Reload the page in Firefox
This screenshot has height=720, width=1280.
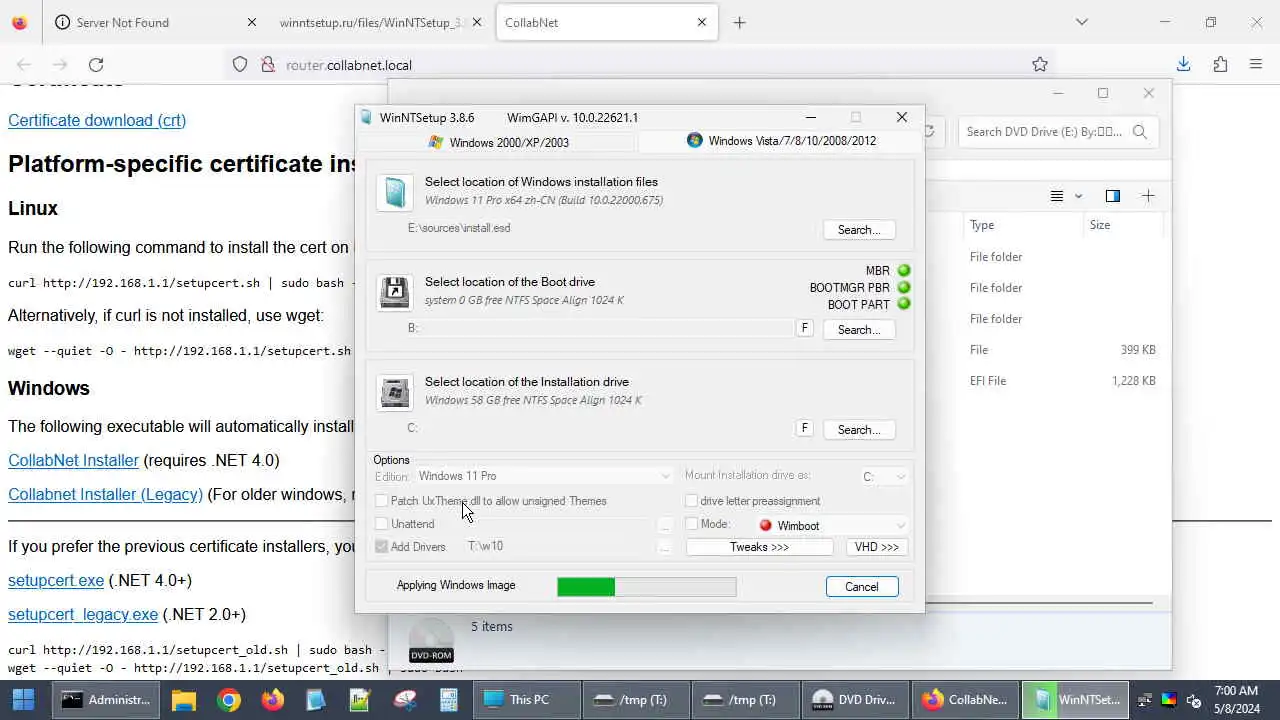(x=96, y=65)
